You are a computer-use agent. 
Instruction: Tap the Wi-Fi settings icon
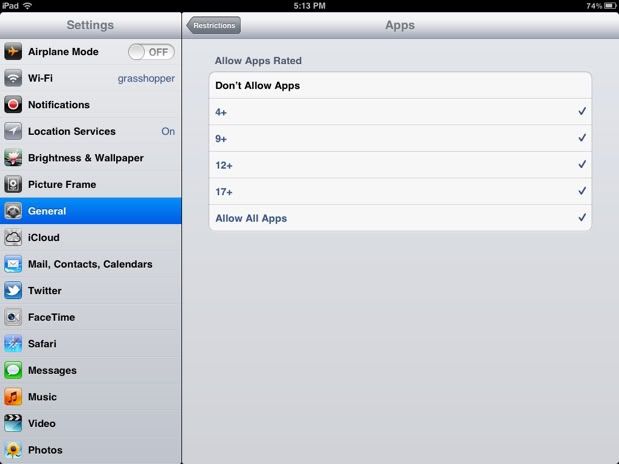(13, 78)
